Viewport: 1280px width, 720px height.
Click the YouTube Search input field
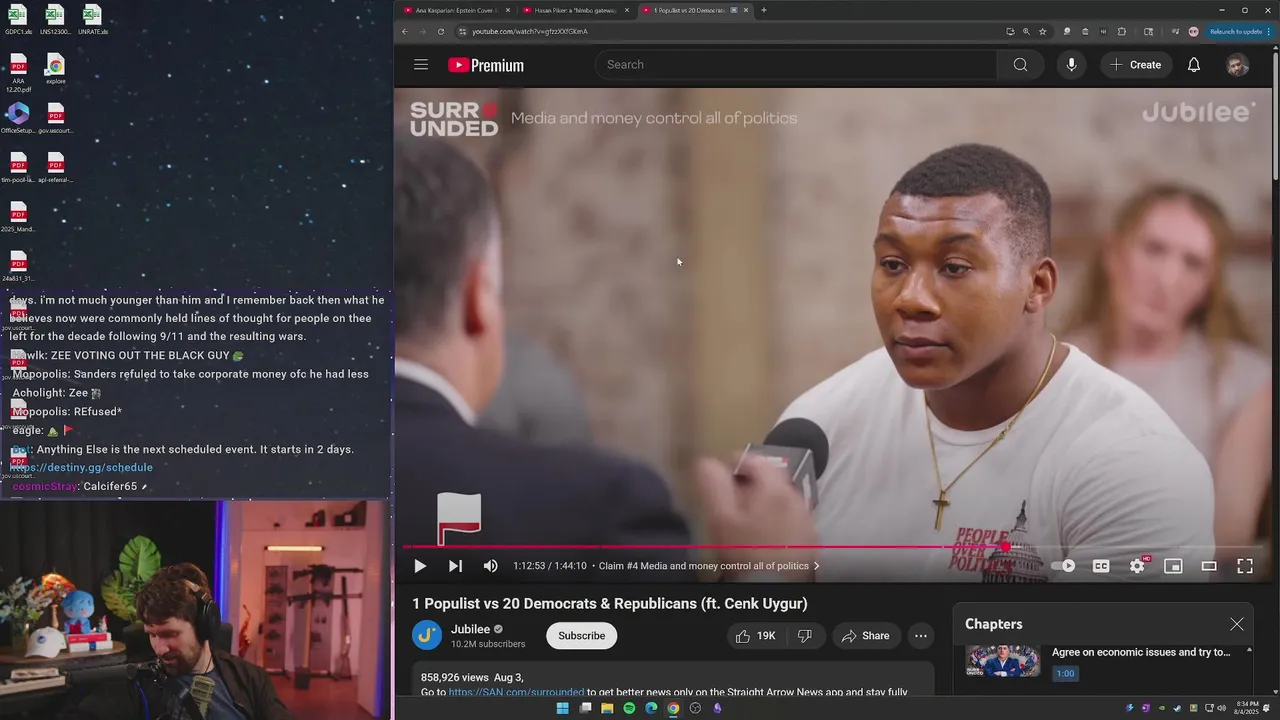(796, 65)
